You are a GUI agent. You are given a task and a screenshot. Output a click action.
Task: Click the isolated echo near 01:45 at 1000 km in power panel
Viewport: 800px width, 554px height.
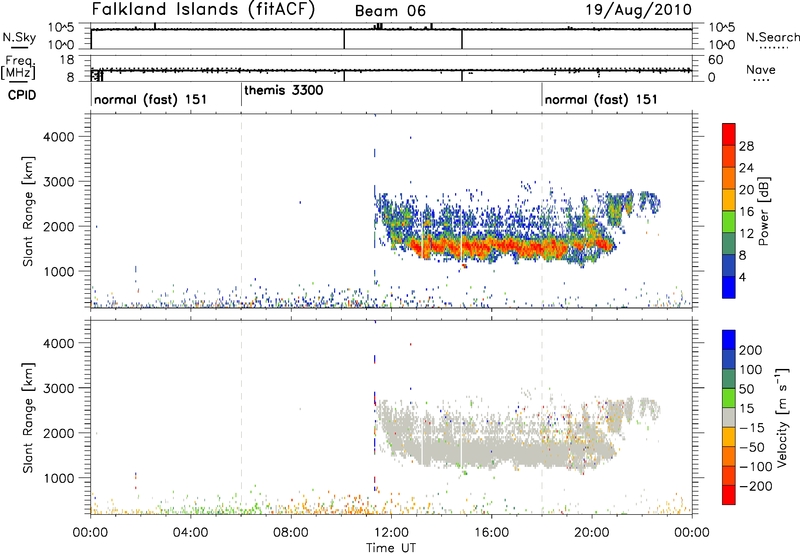pyautogui.click(x=136, y=269)
